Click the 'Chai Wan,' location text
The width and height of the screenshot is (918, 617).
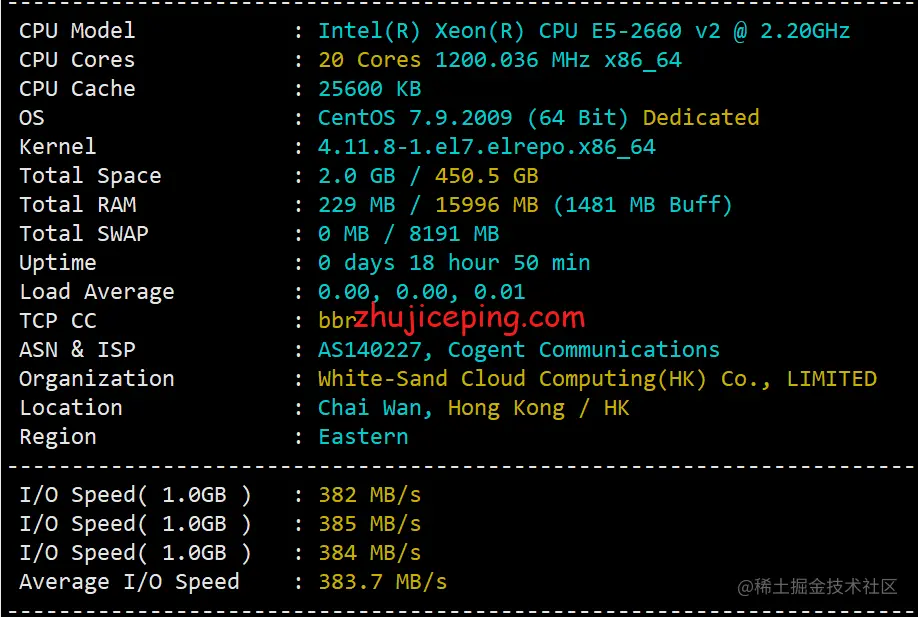pyautogui.click(x=375, y=408)
